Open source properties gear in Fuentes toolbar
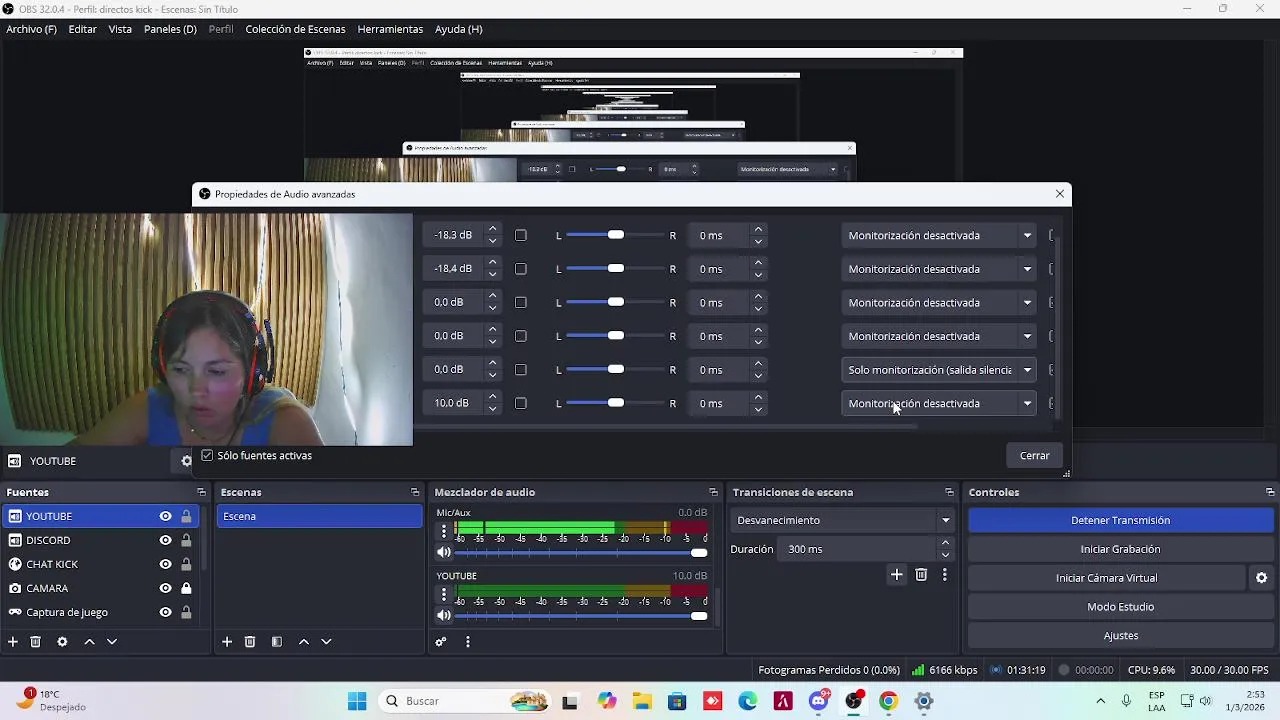This screenshot has width=1280, height=720. pyautogui.click(x=62, y=642)
